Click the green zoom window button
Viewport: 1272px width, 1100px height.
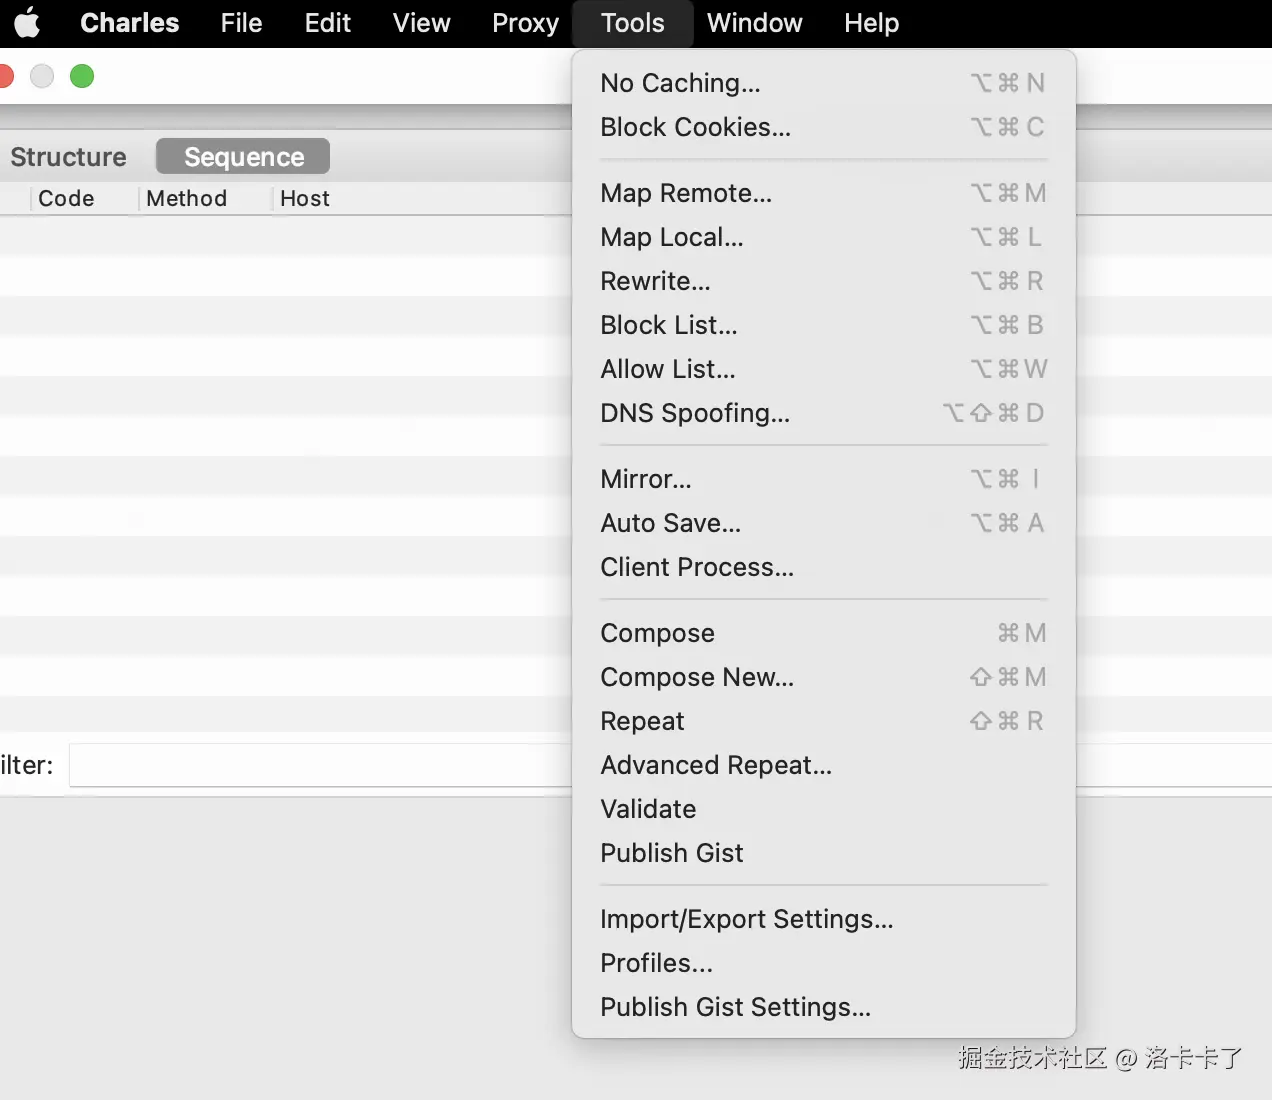[82, 76]
